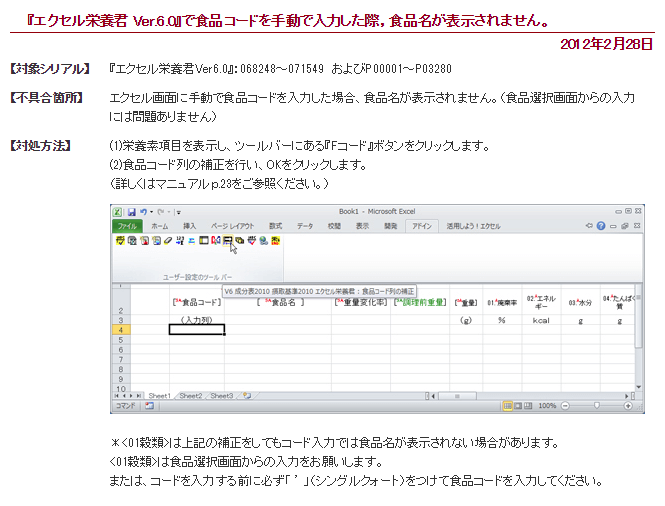
Task: Select the active アドイン ribbon tab
Action: pyautogui.click(x=422, y=226)
